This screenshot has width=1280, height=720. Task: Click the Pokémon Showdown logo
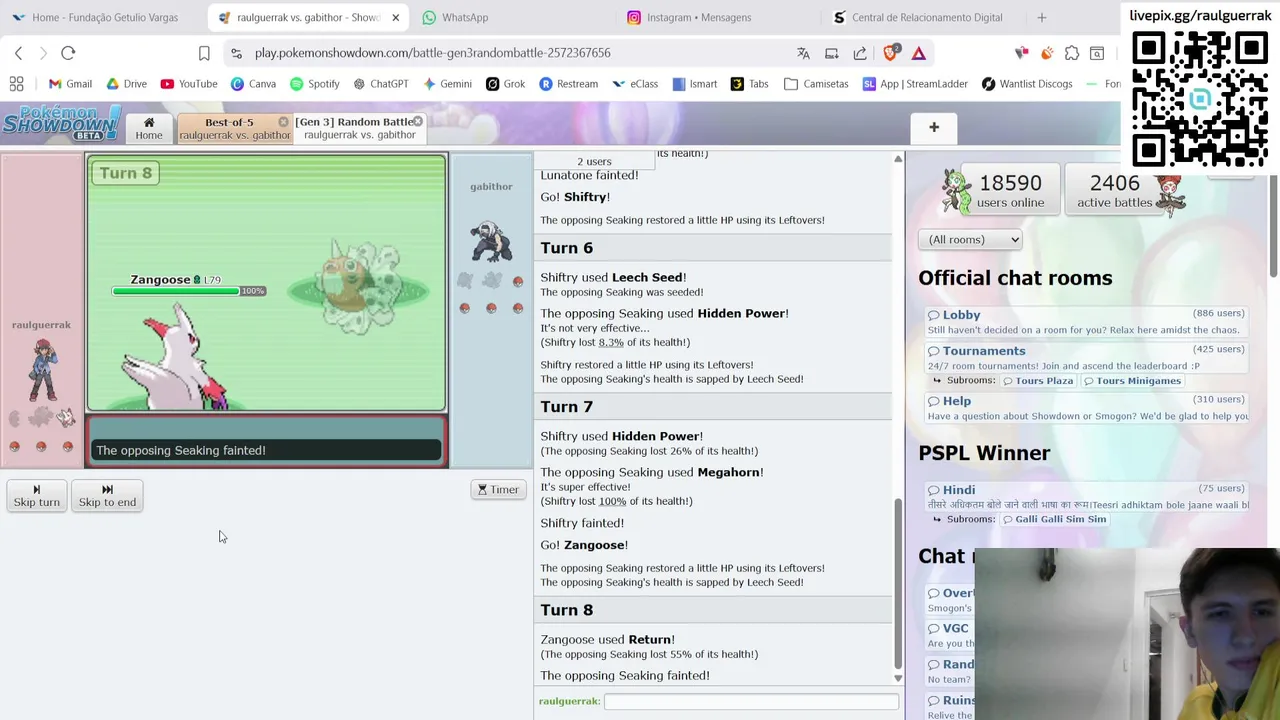(61, 124)
